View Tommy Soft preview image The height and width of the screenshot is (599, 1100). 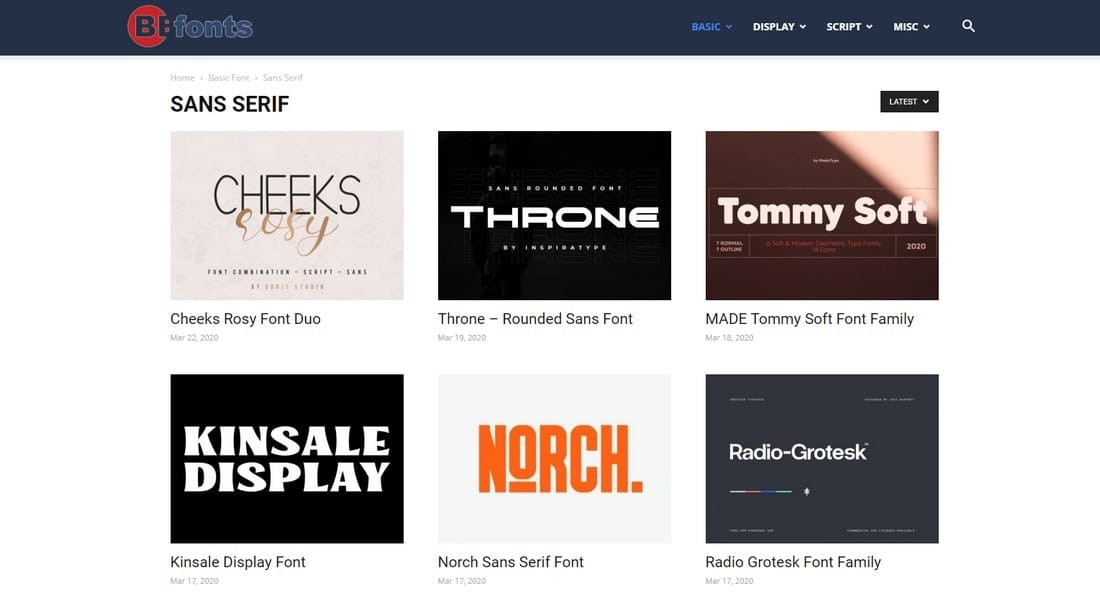pos(822,215)
